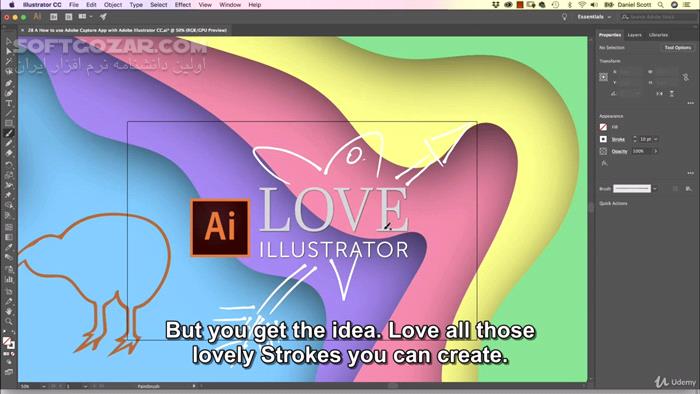Open the Arrange Documents dropdown
The height and width of the screenshot is (394, 700).
85,17
